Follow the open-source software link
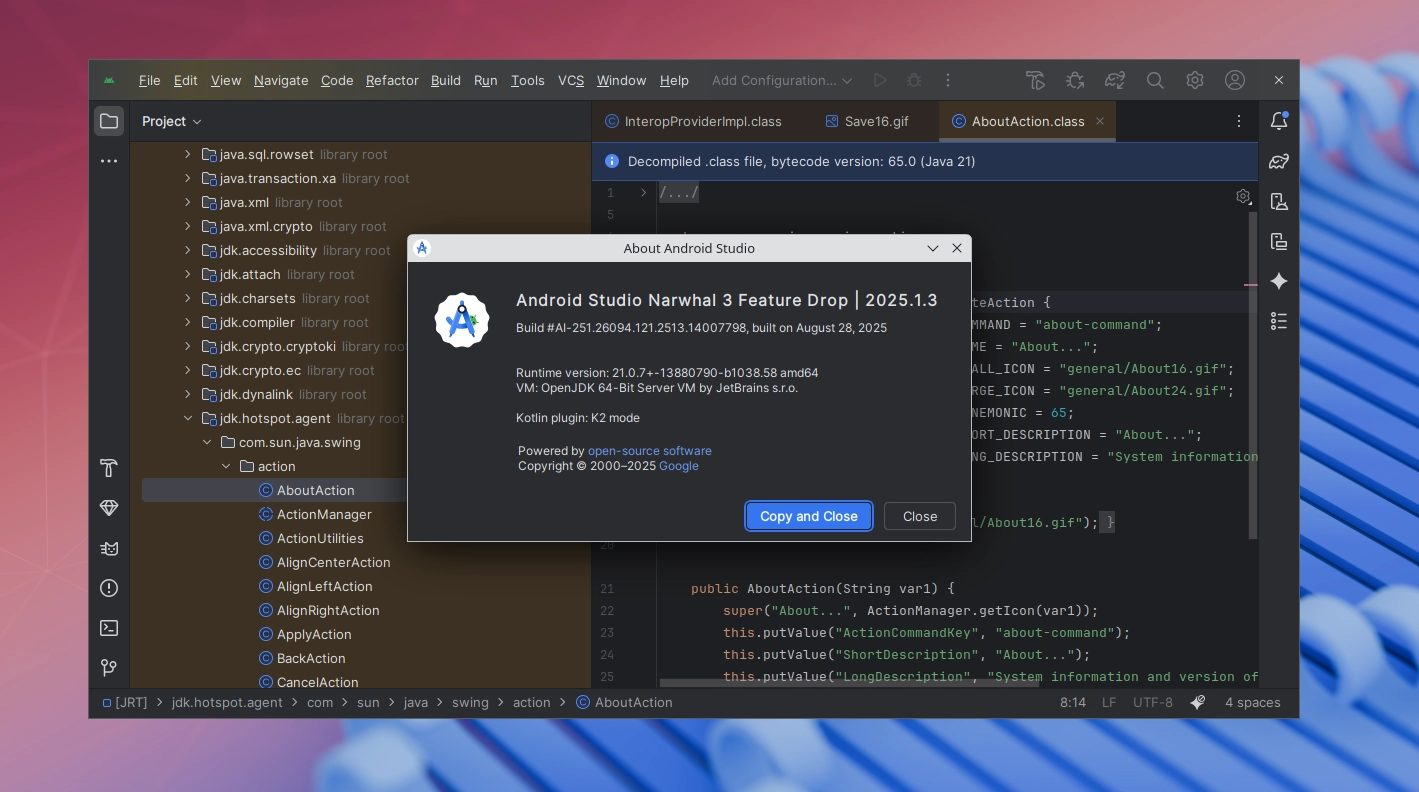The image size is (1419, 792). pyautogui.click(x=649, y=451)
